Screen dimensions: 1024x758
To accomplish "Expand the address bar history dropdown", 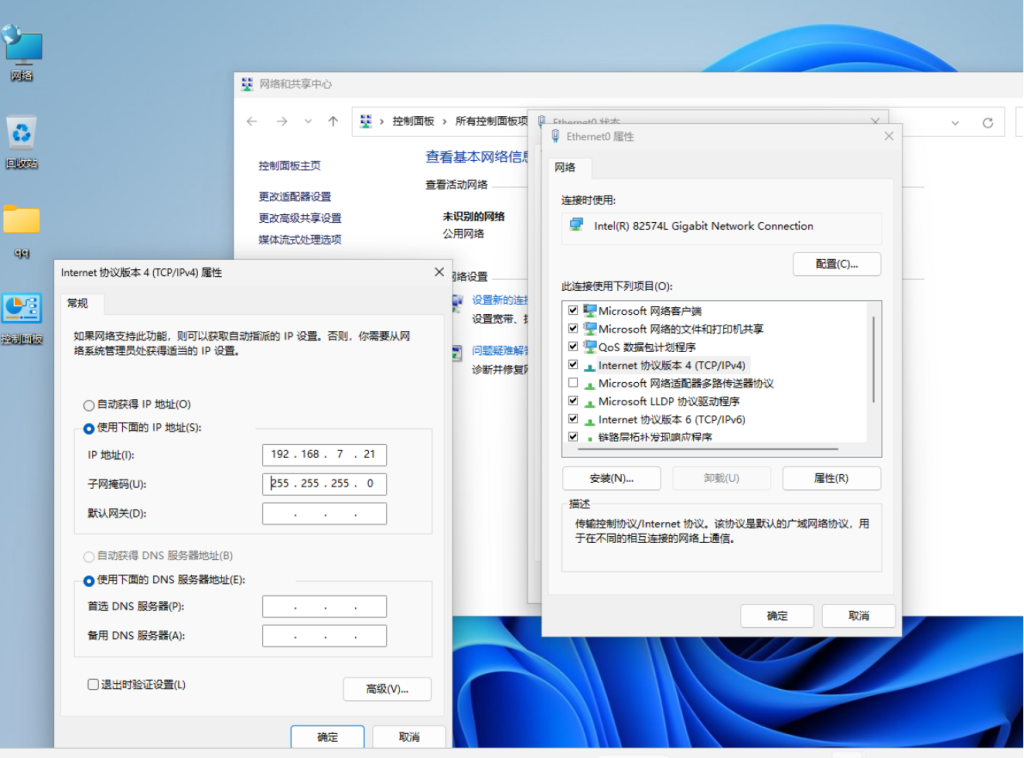I will [955, 122].
